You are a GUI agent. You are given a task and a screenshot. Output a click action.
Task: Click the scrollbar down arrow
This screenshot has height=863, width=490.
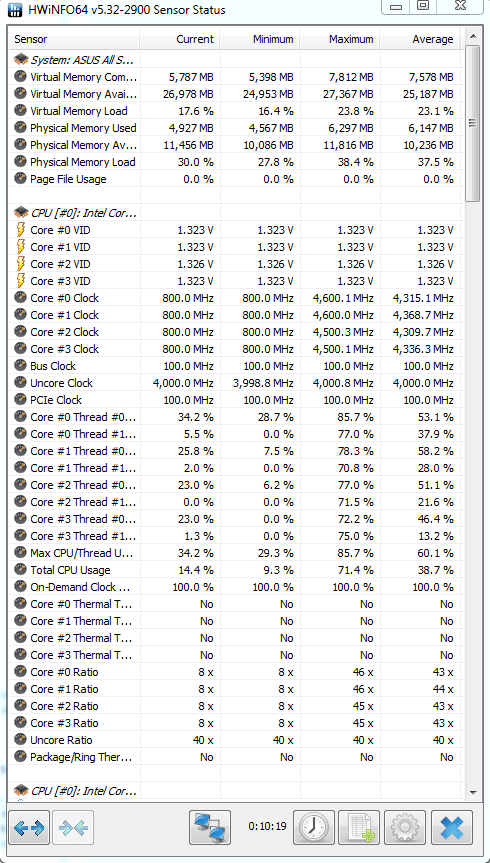click(x=472, y=793)
